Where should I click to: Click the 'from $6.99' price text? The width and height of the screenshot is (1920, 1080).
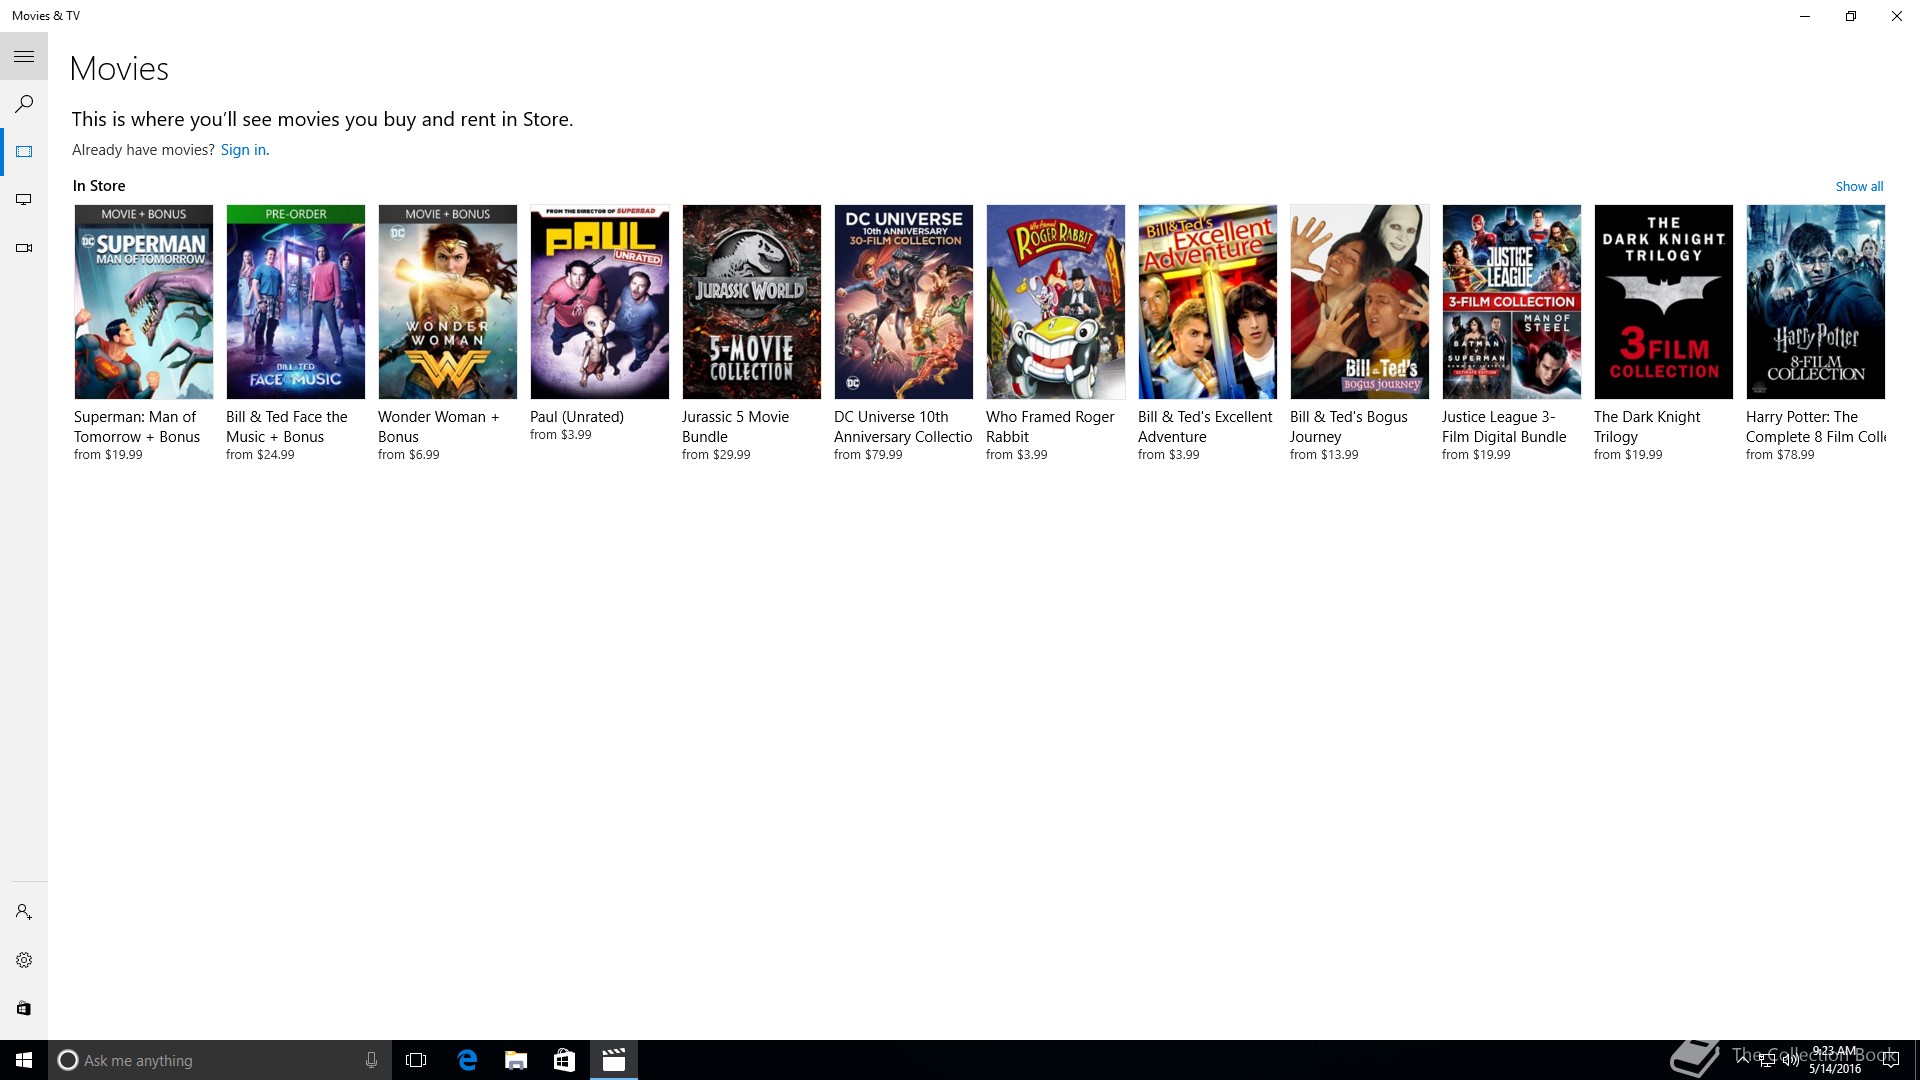click(408, 455)
